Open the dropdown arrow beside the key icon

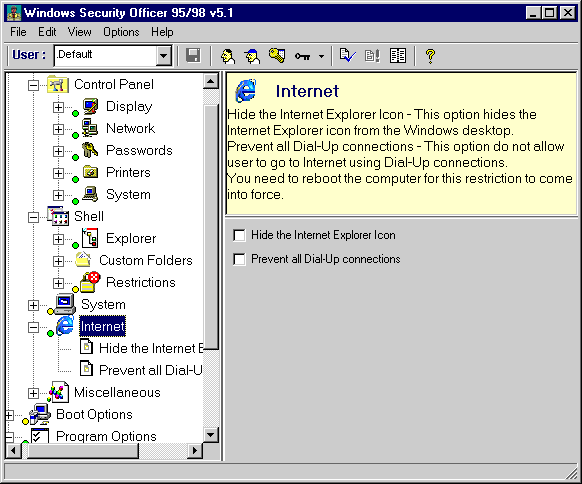pyautogui.click(x=321, y=56)
